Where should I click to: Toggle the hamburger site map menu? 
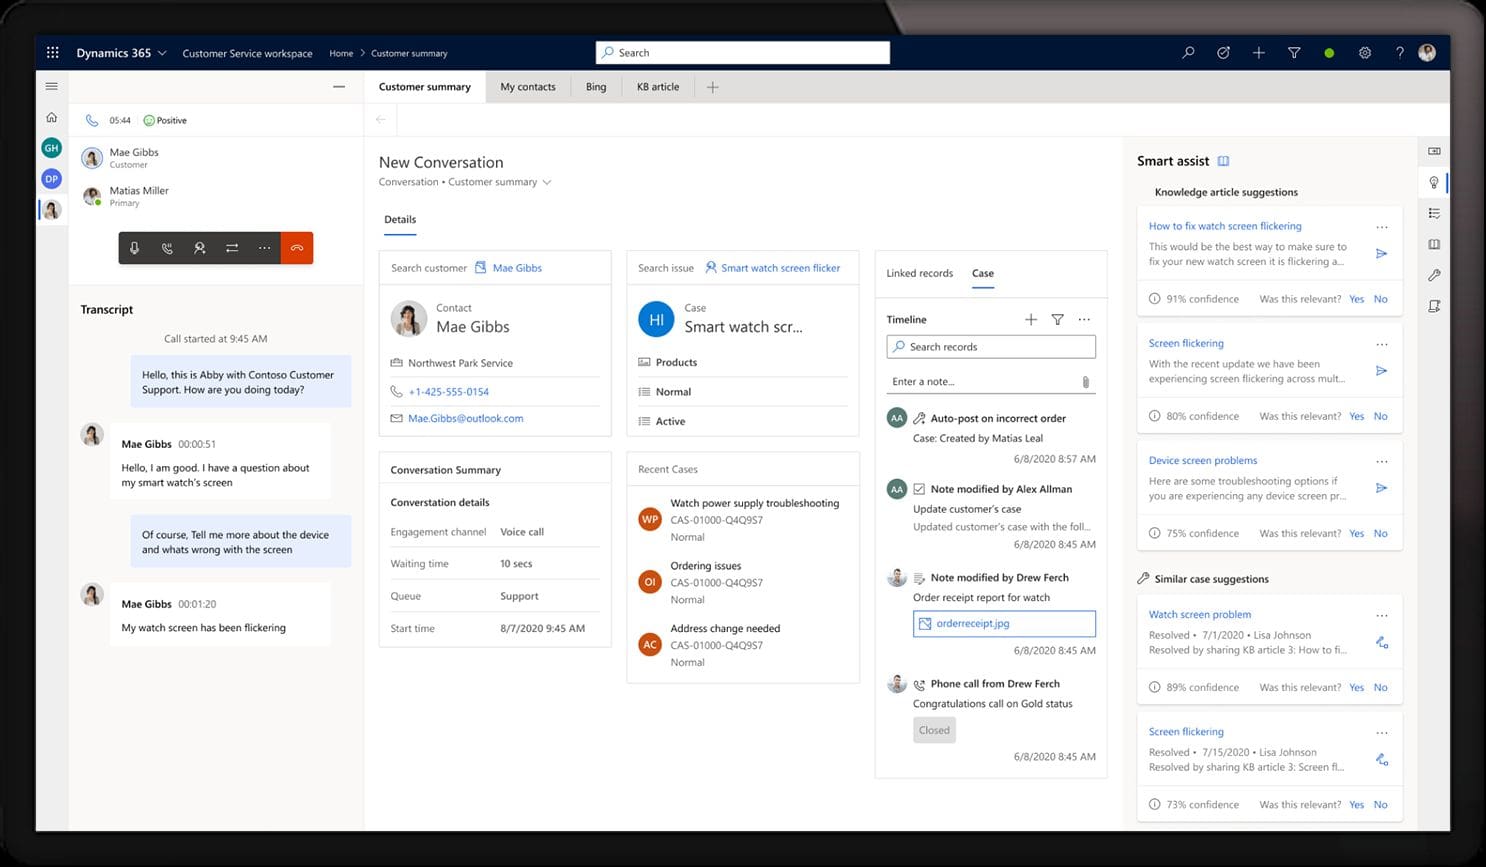(x=52, y=86)
